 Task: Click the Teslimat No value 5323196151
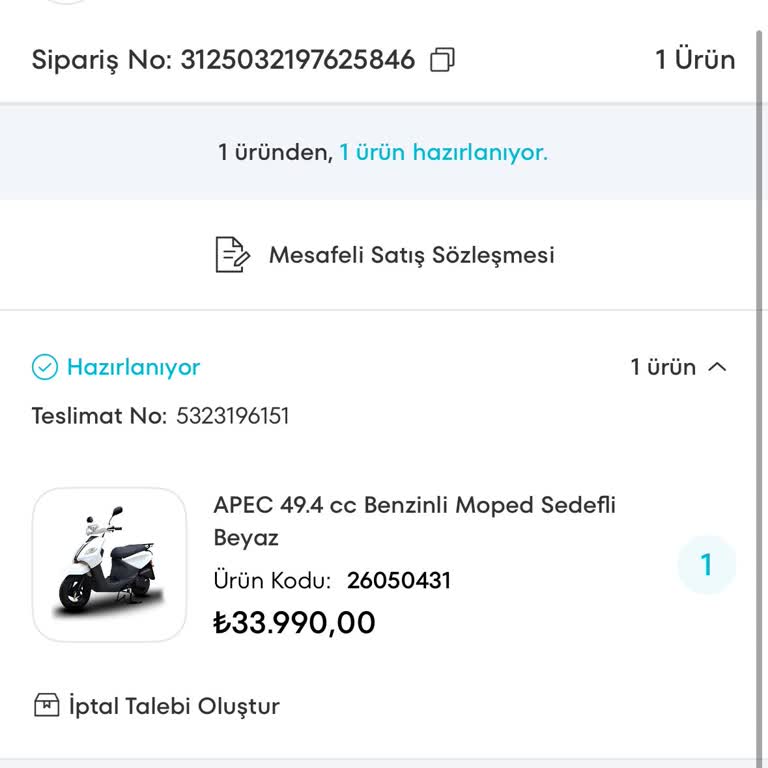(x=233, y=416)
